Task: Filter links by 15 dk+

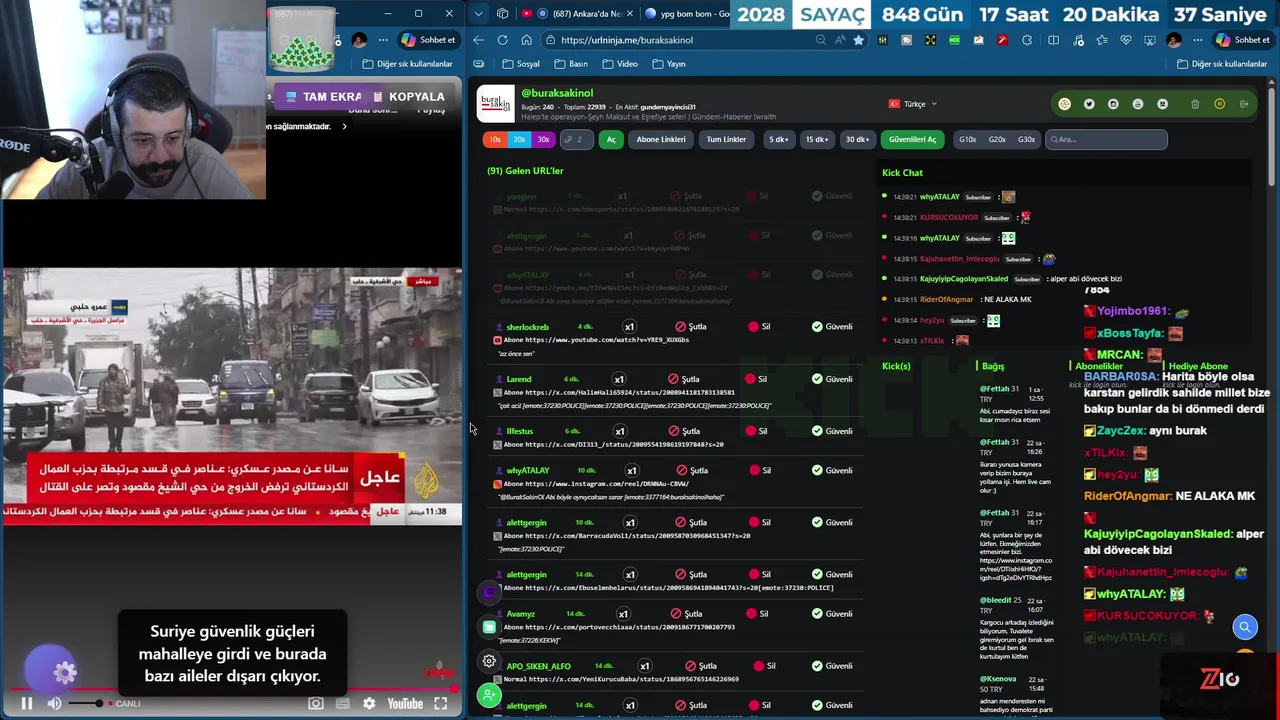Action: point(817,139)
